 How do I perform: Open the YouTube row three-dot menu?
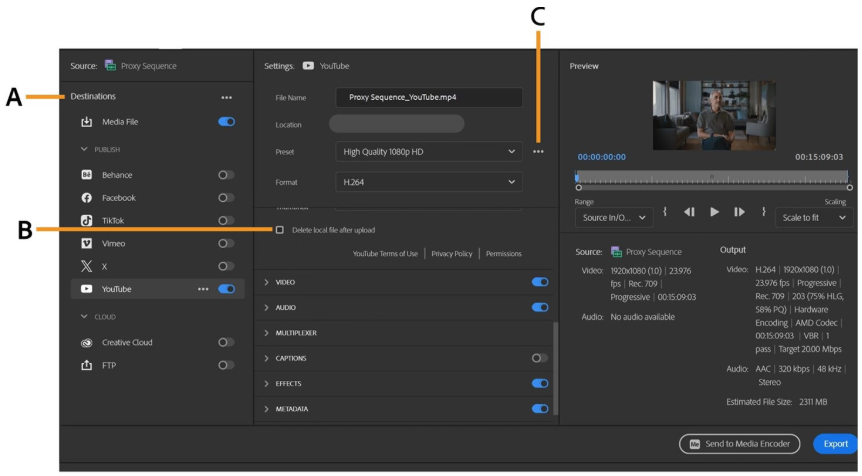[203, 289]
